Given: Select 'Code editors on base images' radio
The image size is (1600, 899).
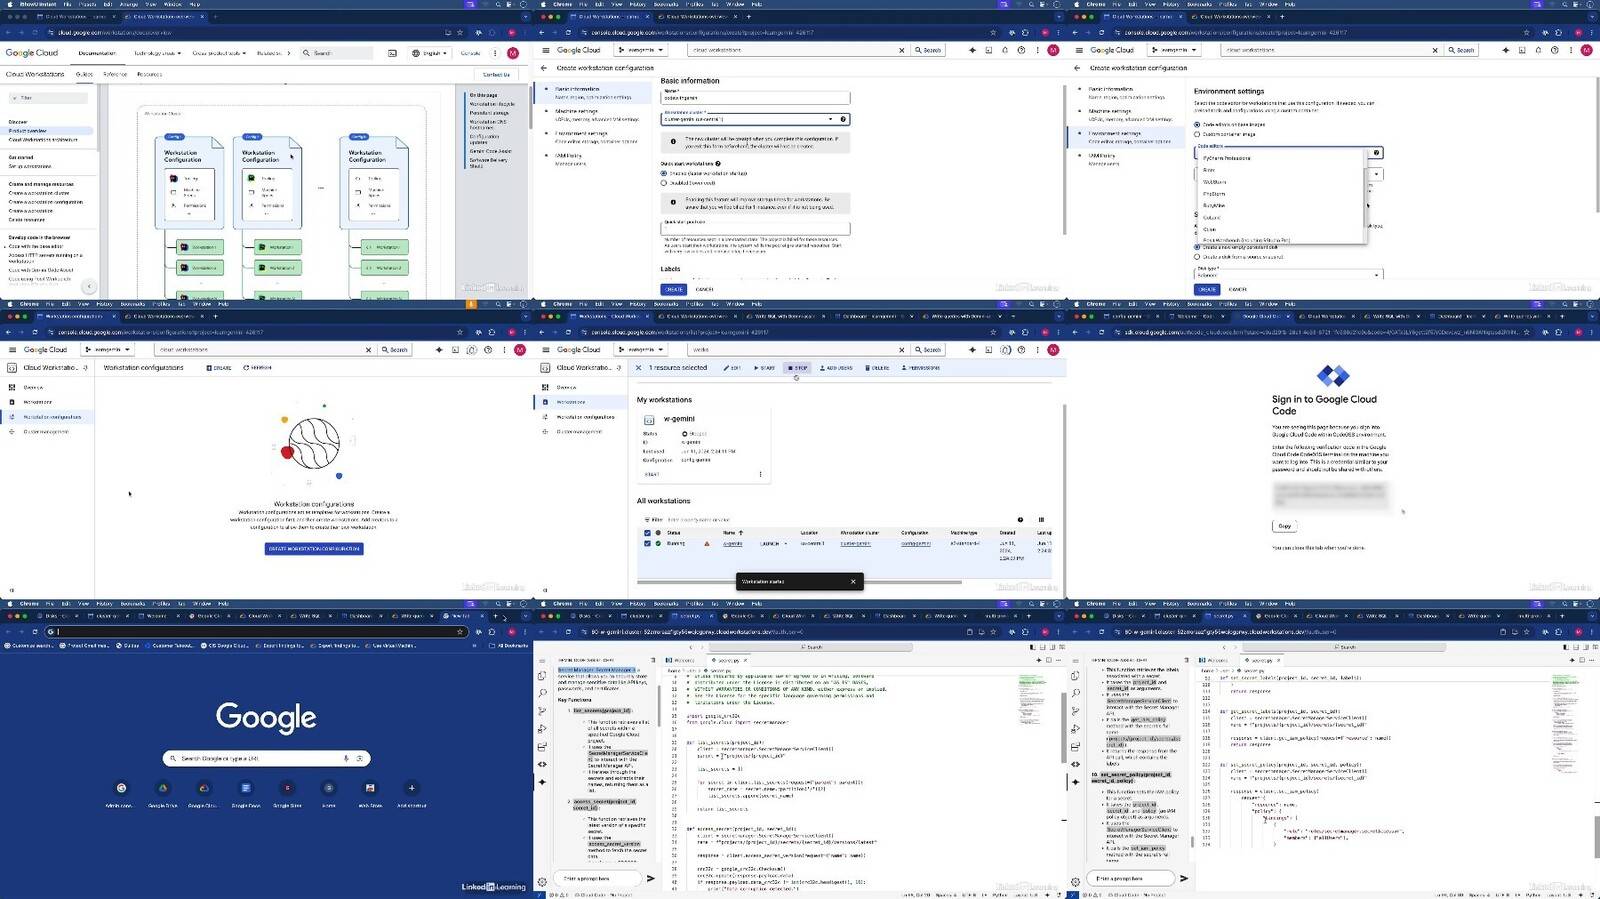Looking at the screenshot, I should [1197, 125].
